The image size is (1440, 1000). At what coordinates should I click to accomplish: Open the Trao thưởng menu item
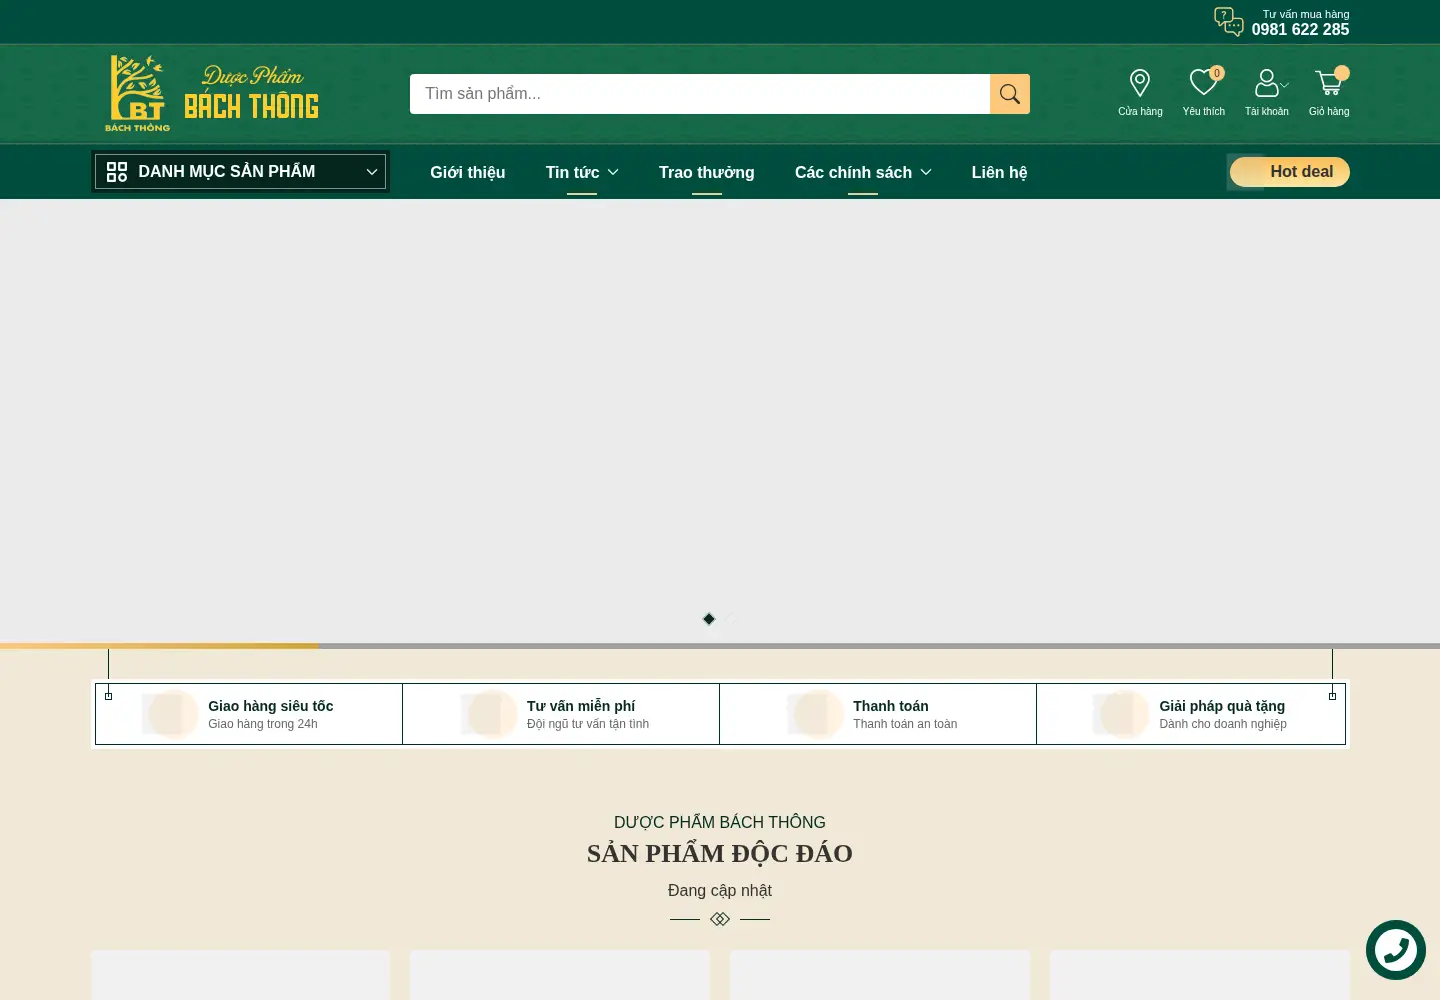(x=707, y=172)
